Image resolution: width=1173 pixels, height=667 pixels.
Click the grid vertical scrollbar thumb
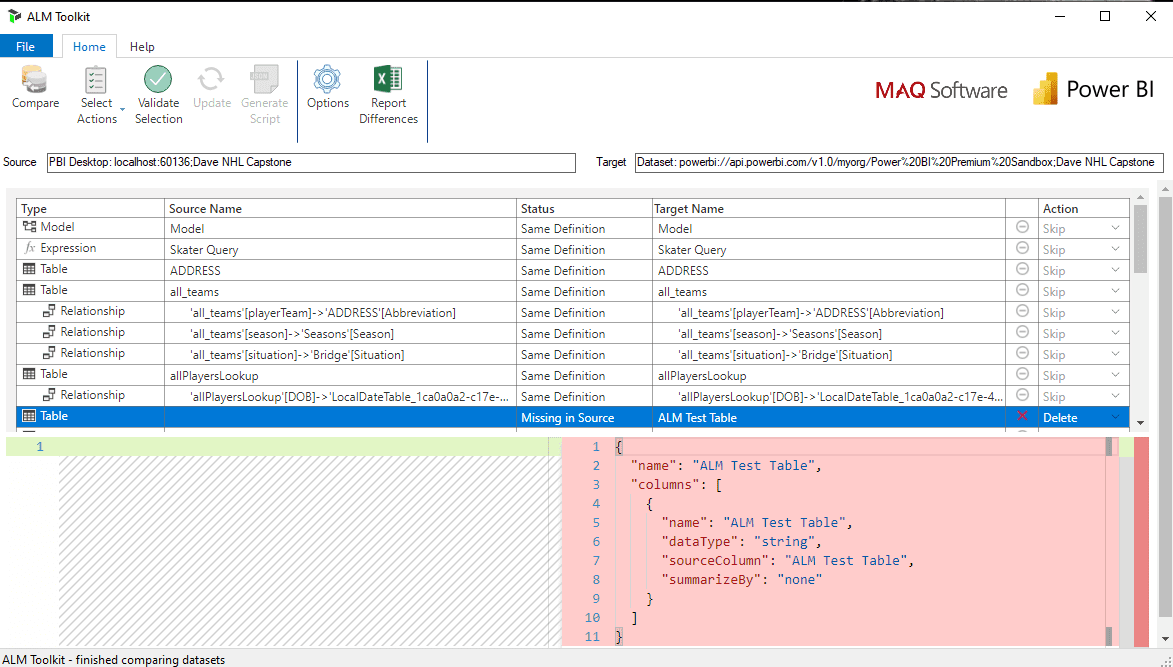(x=1140, y=240)
